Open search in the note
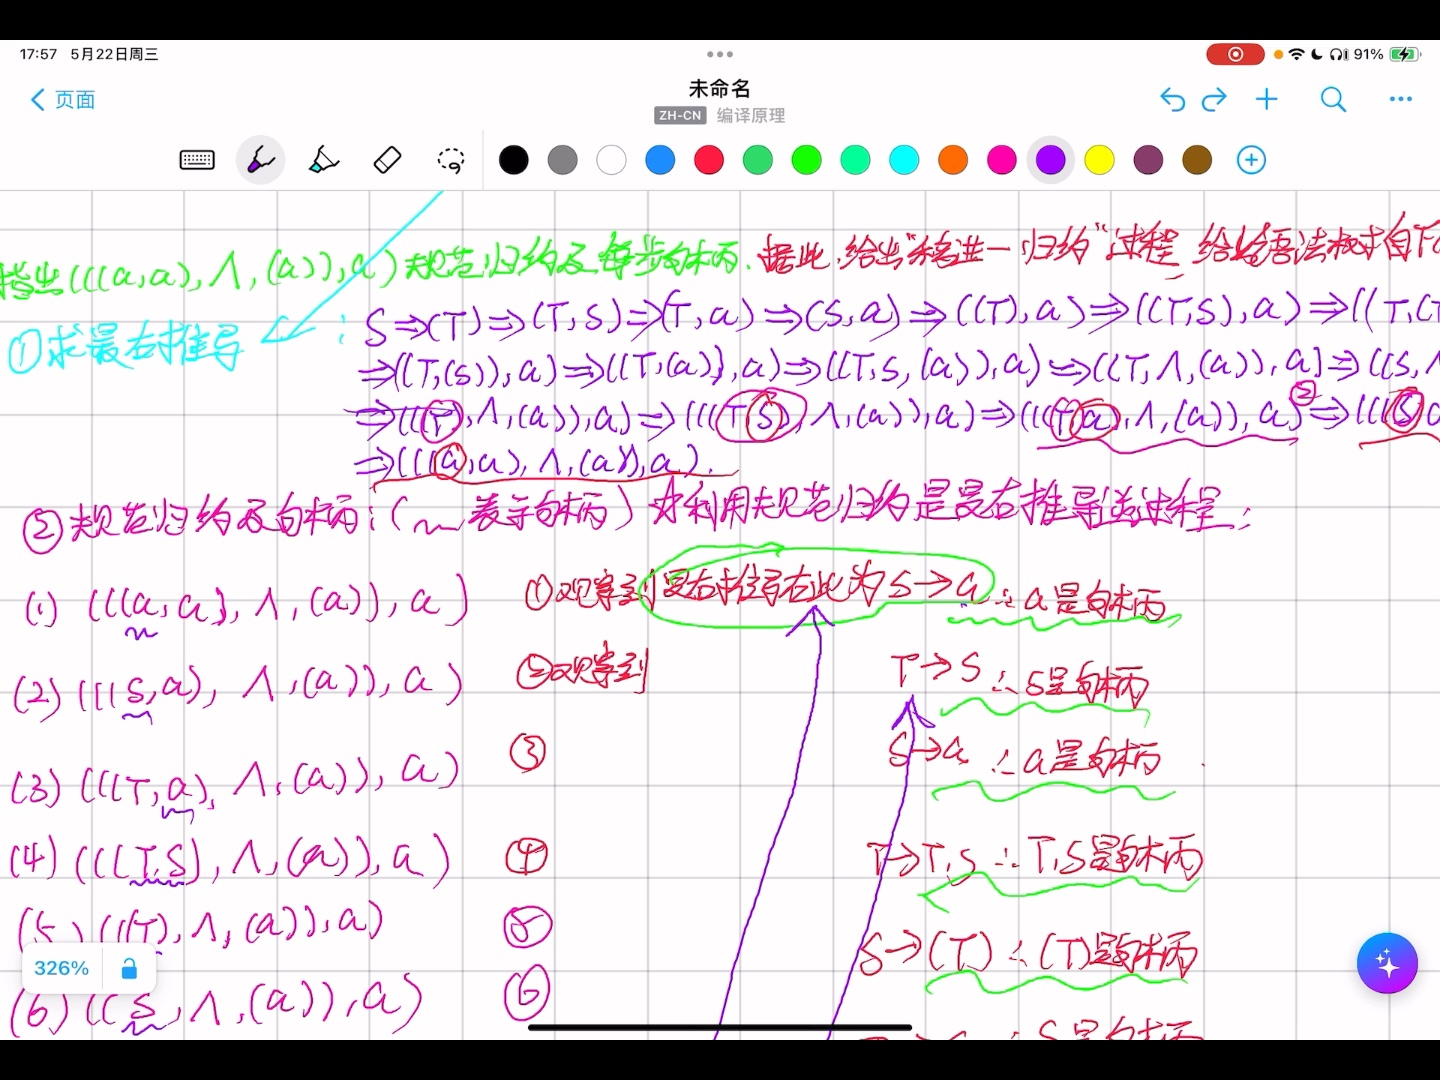This screenshot has width=1440, height=1080. point(1333,99)
